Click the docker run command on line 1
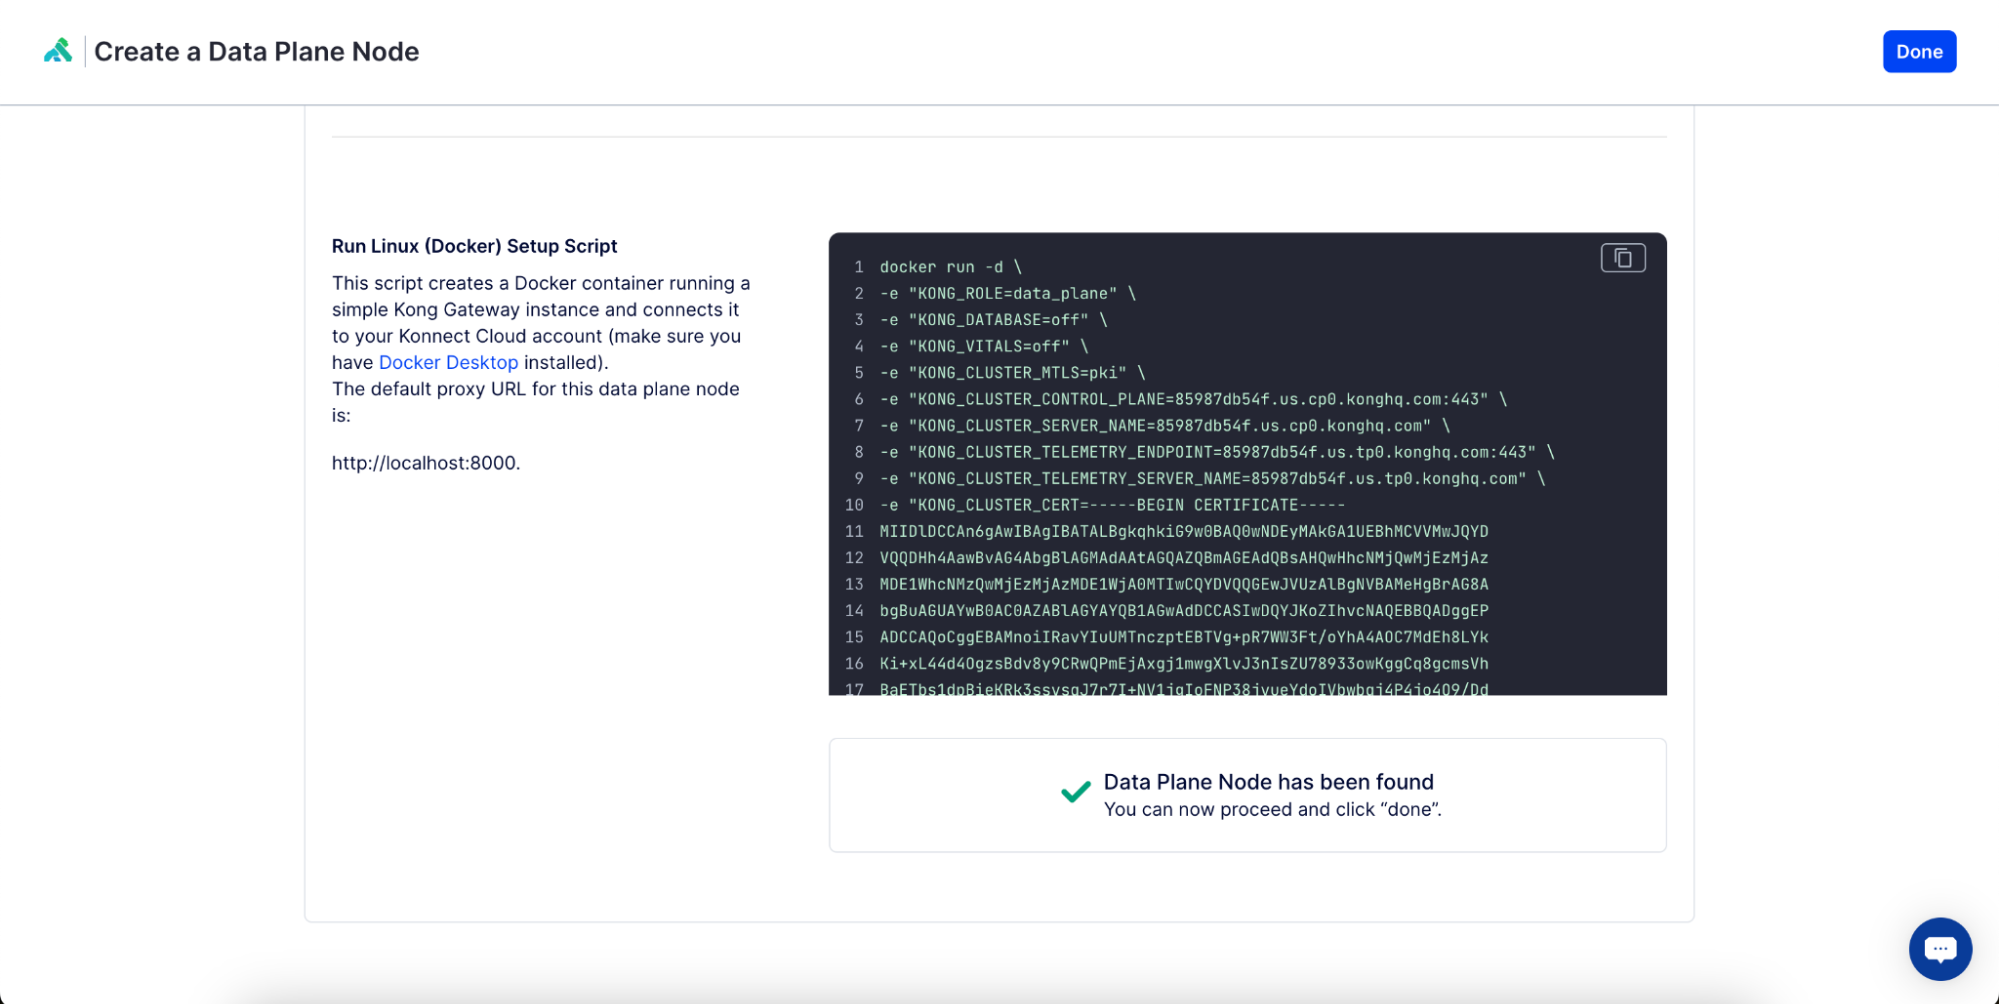The image size is (1999, 1005). 948,267
